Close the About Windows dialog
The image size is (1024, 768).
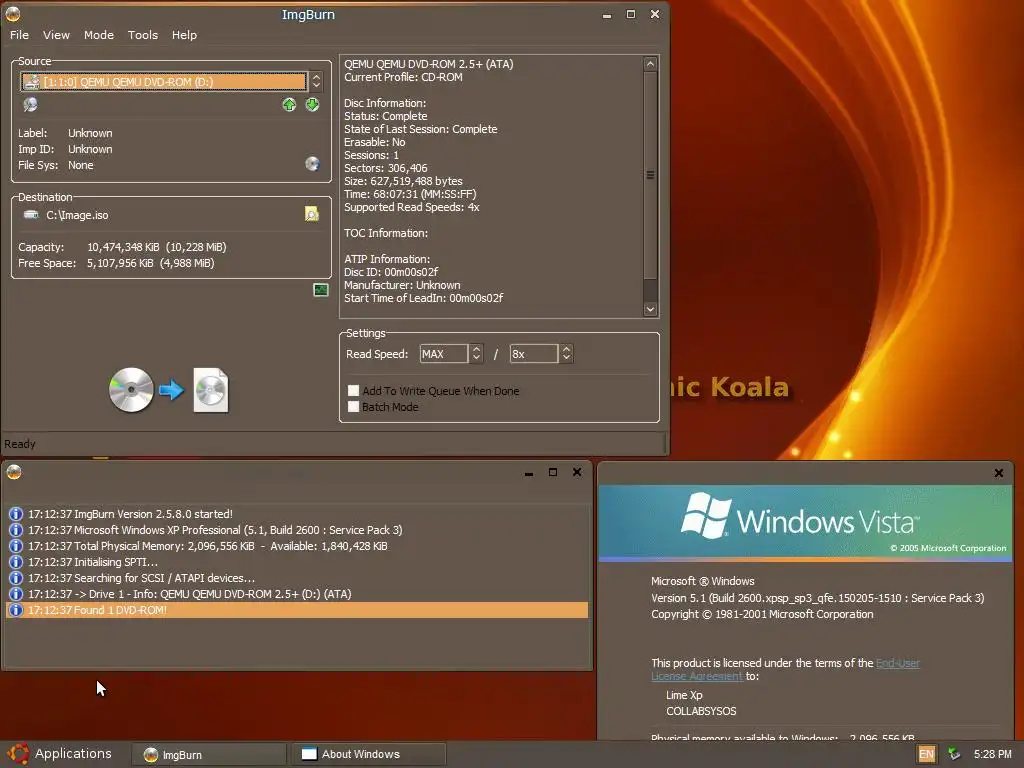click(999, 473)
